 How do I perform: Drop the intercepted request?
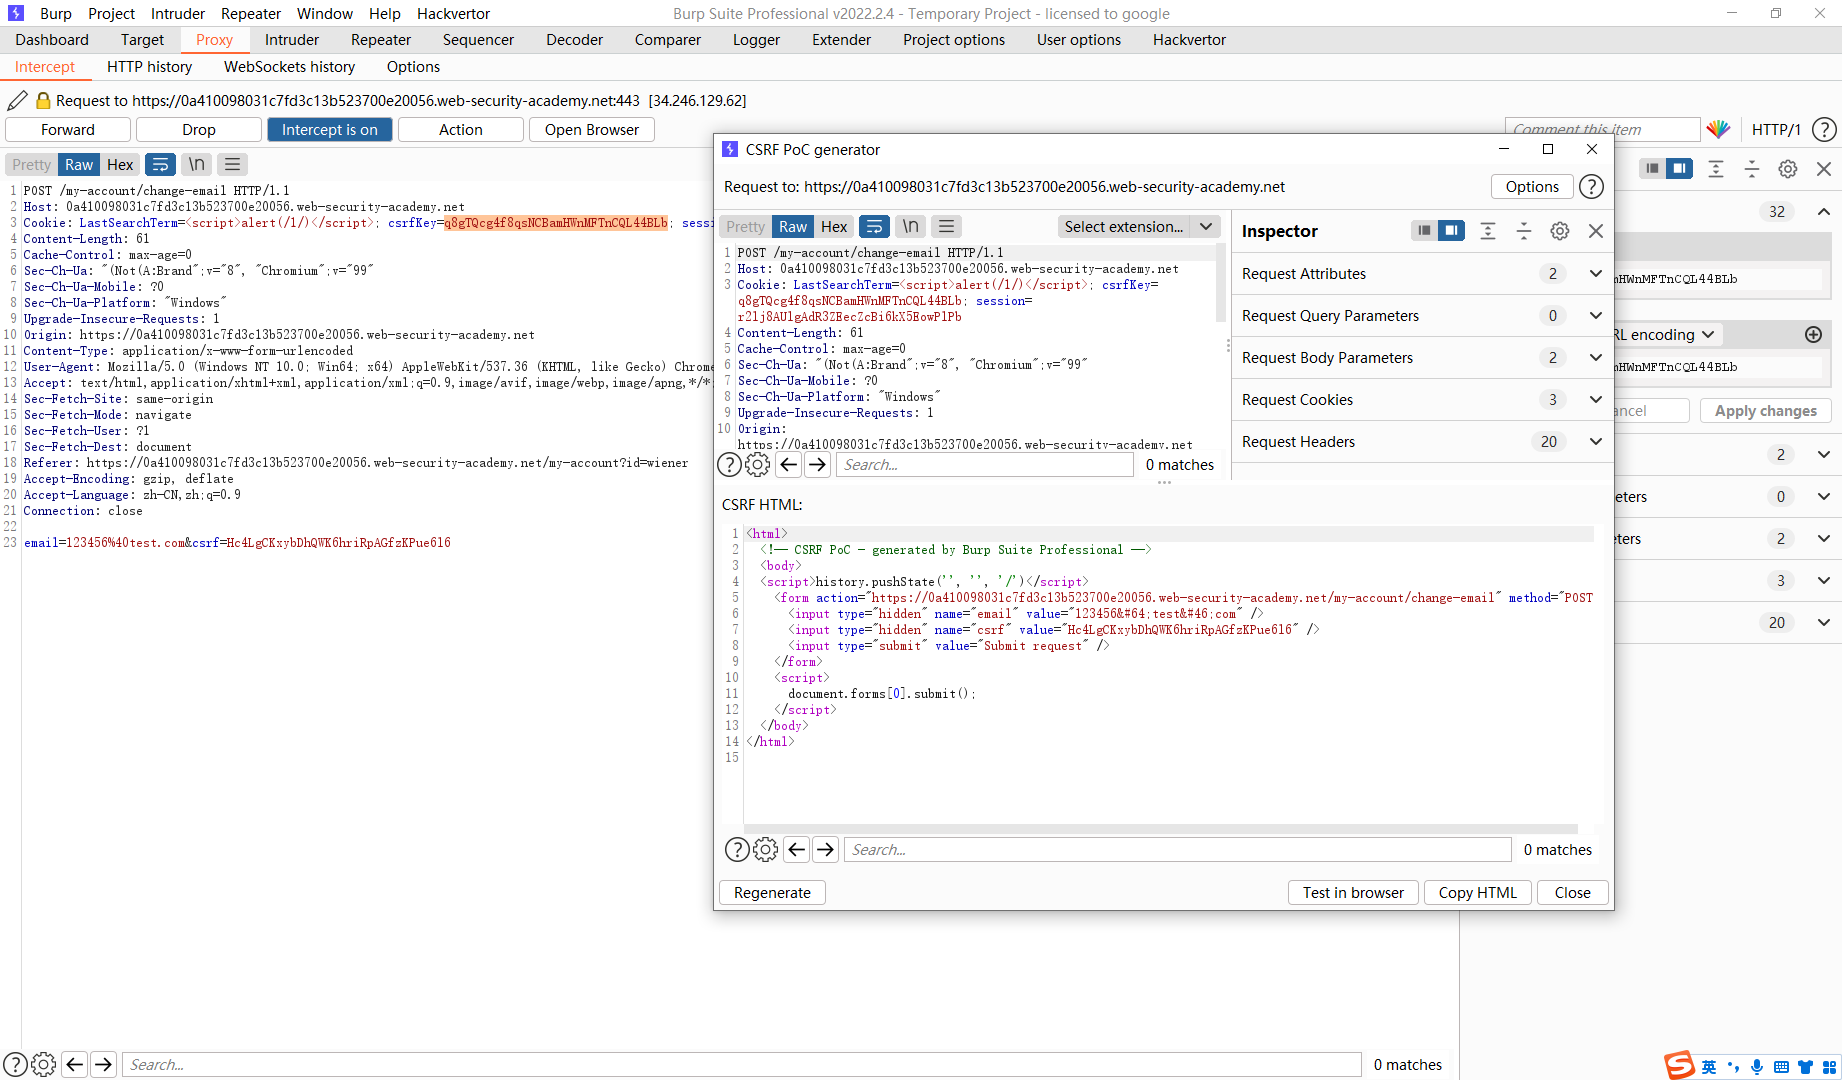[x=199, y=129]
